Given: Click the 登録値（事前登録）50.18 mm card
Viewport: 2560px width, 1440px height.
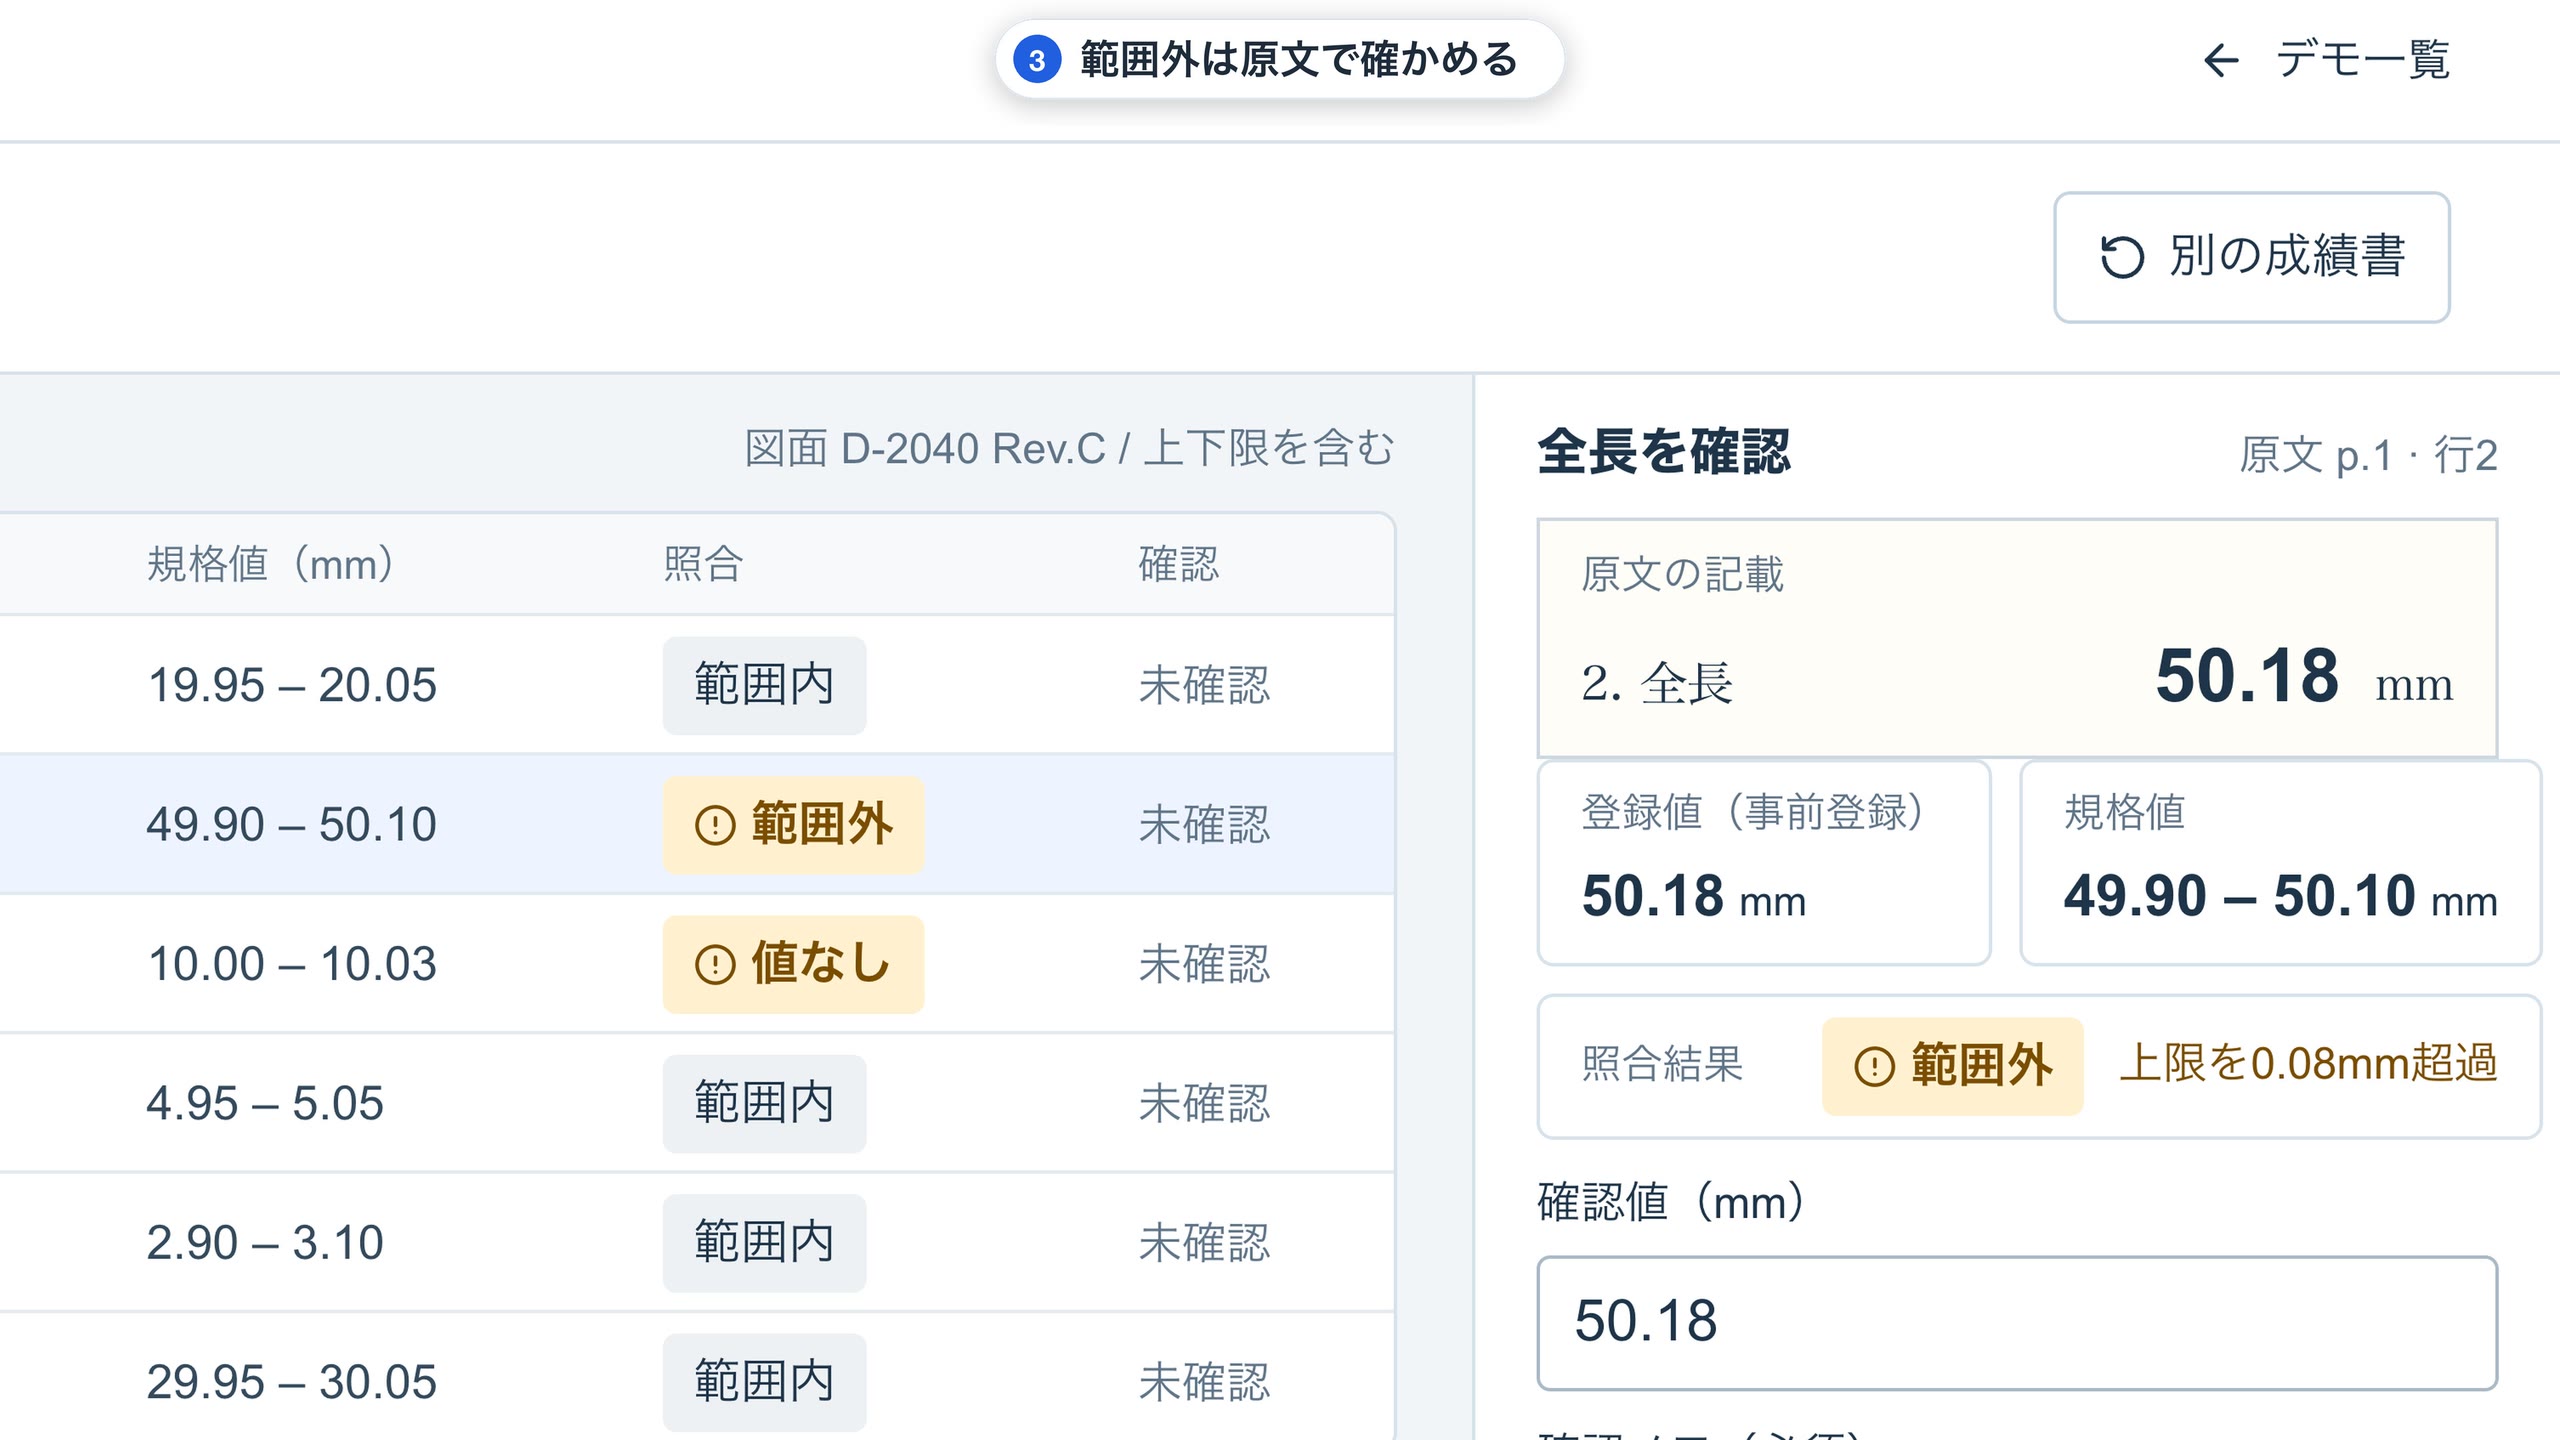Looking at the screenshot, I should [1764, 862].
